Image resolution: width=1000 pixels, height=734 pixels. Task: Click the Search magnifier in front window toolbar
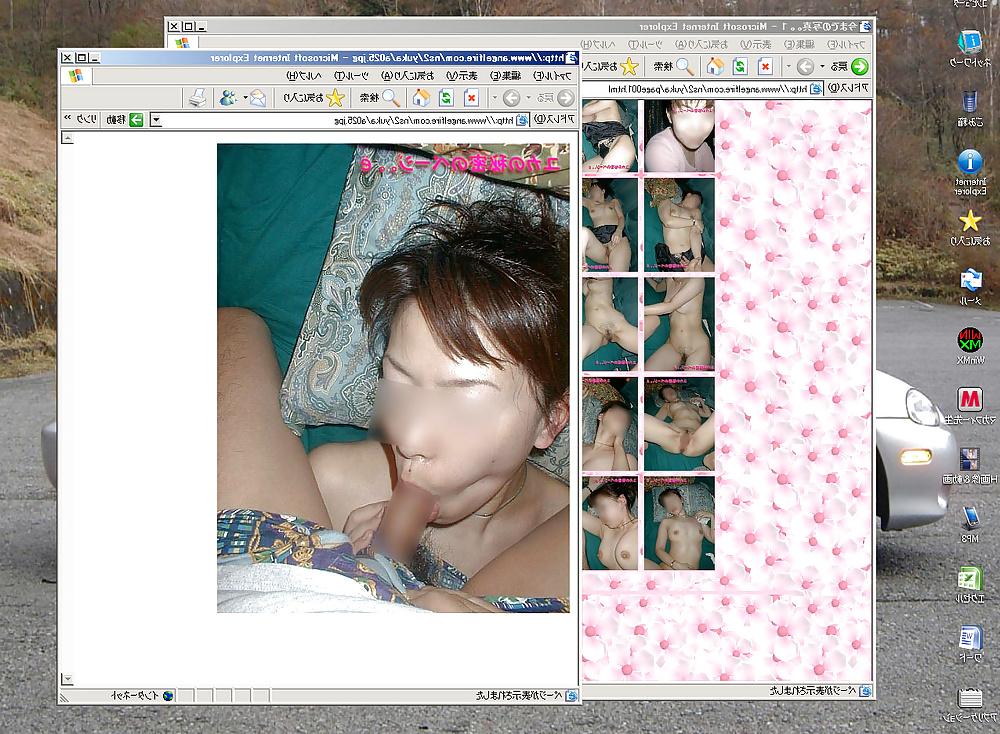point(390,98)
